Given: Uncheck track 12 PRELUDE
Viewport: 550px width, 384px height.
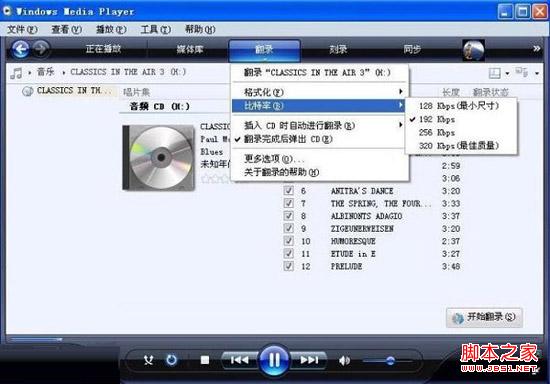Looking at the screenshot, I should [x=288, y=266].
